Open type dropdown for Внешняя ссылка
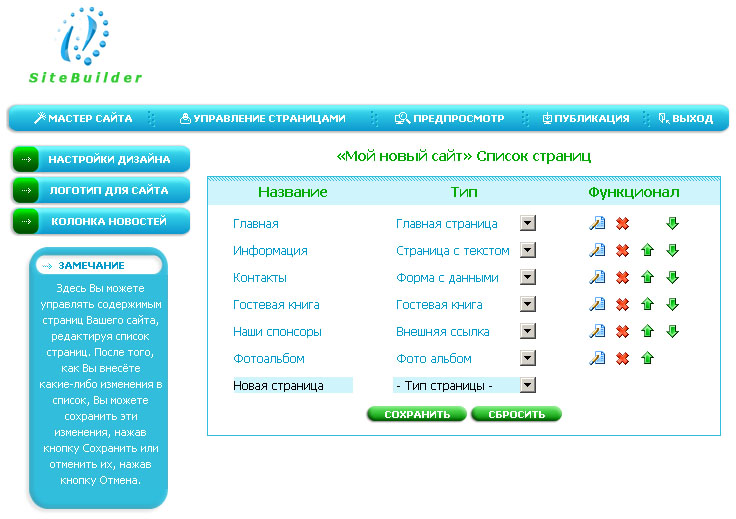This screenshot has width=736, height=519. (x=528, y=331)
